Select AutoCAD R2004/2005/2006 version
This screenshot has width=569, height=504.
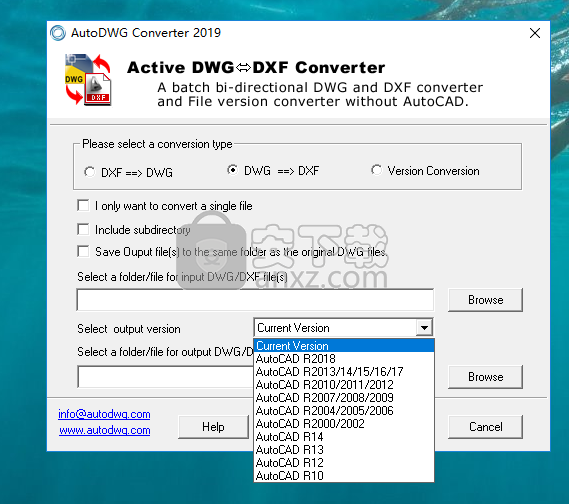point(344,411)
